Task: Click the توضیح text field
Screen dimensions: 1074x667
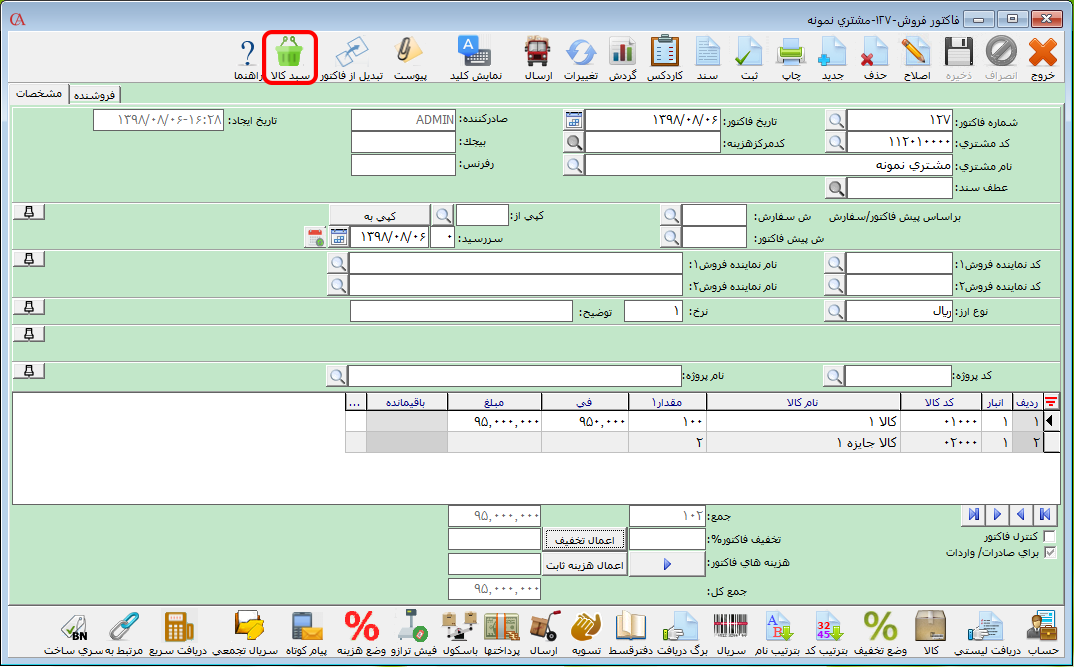Action: (x=460, y=312)
